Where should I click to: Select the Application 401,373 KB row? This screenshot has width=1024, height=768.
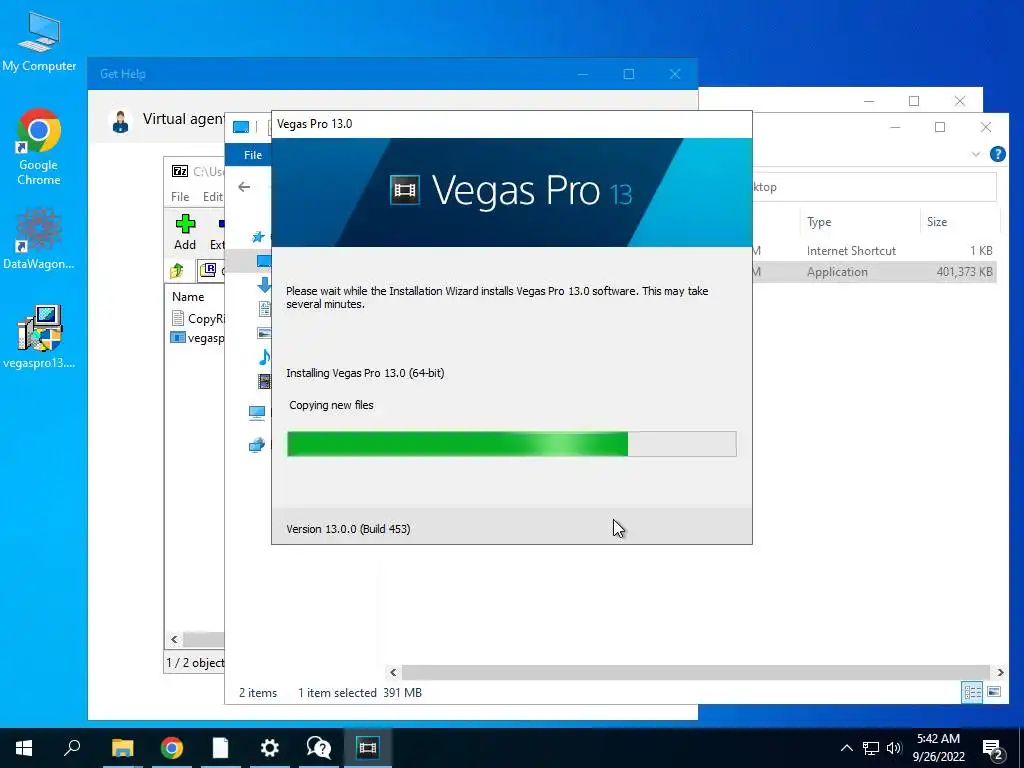874,272
